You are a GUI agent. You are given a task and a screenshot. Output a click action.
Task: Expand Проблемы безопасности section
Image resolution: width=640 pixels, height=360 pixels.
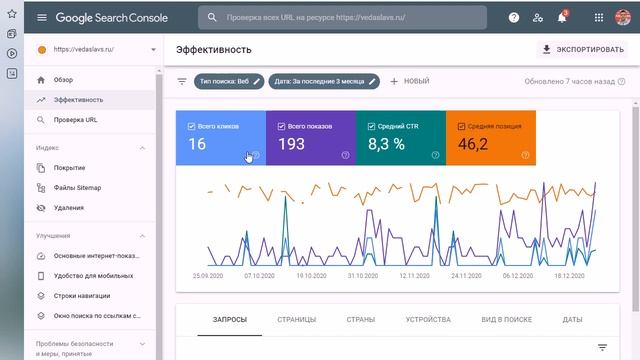[142, 344]
